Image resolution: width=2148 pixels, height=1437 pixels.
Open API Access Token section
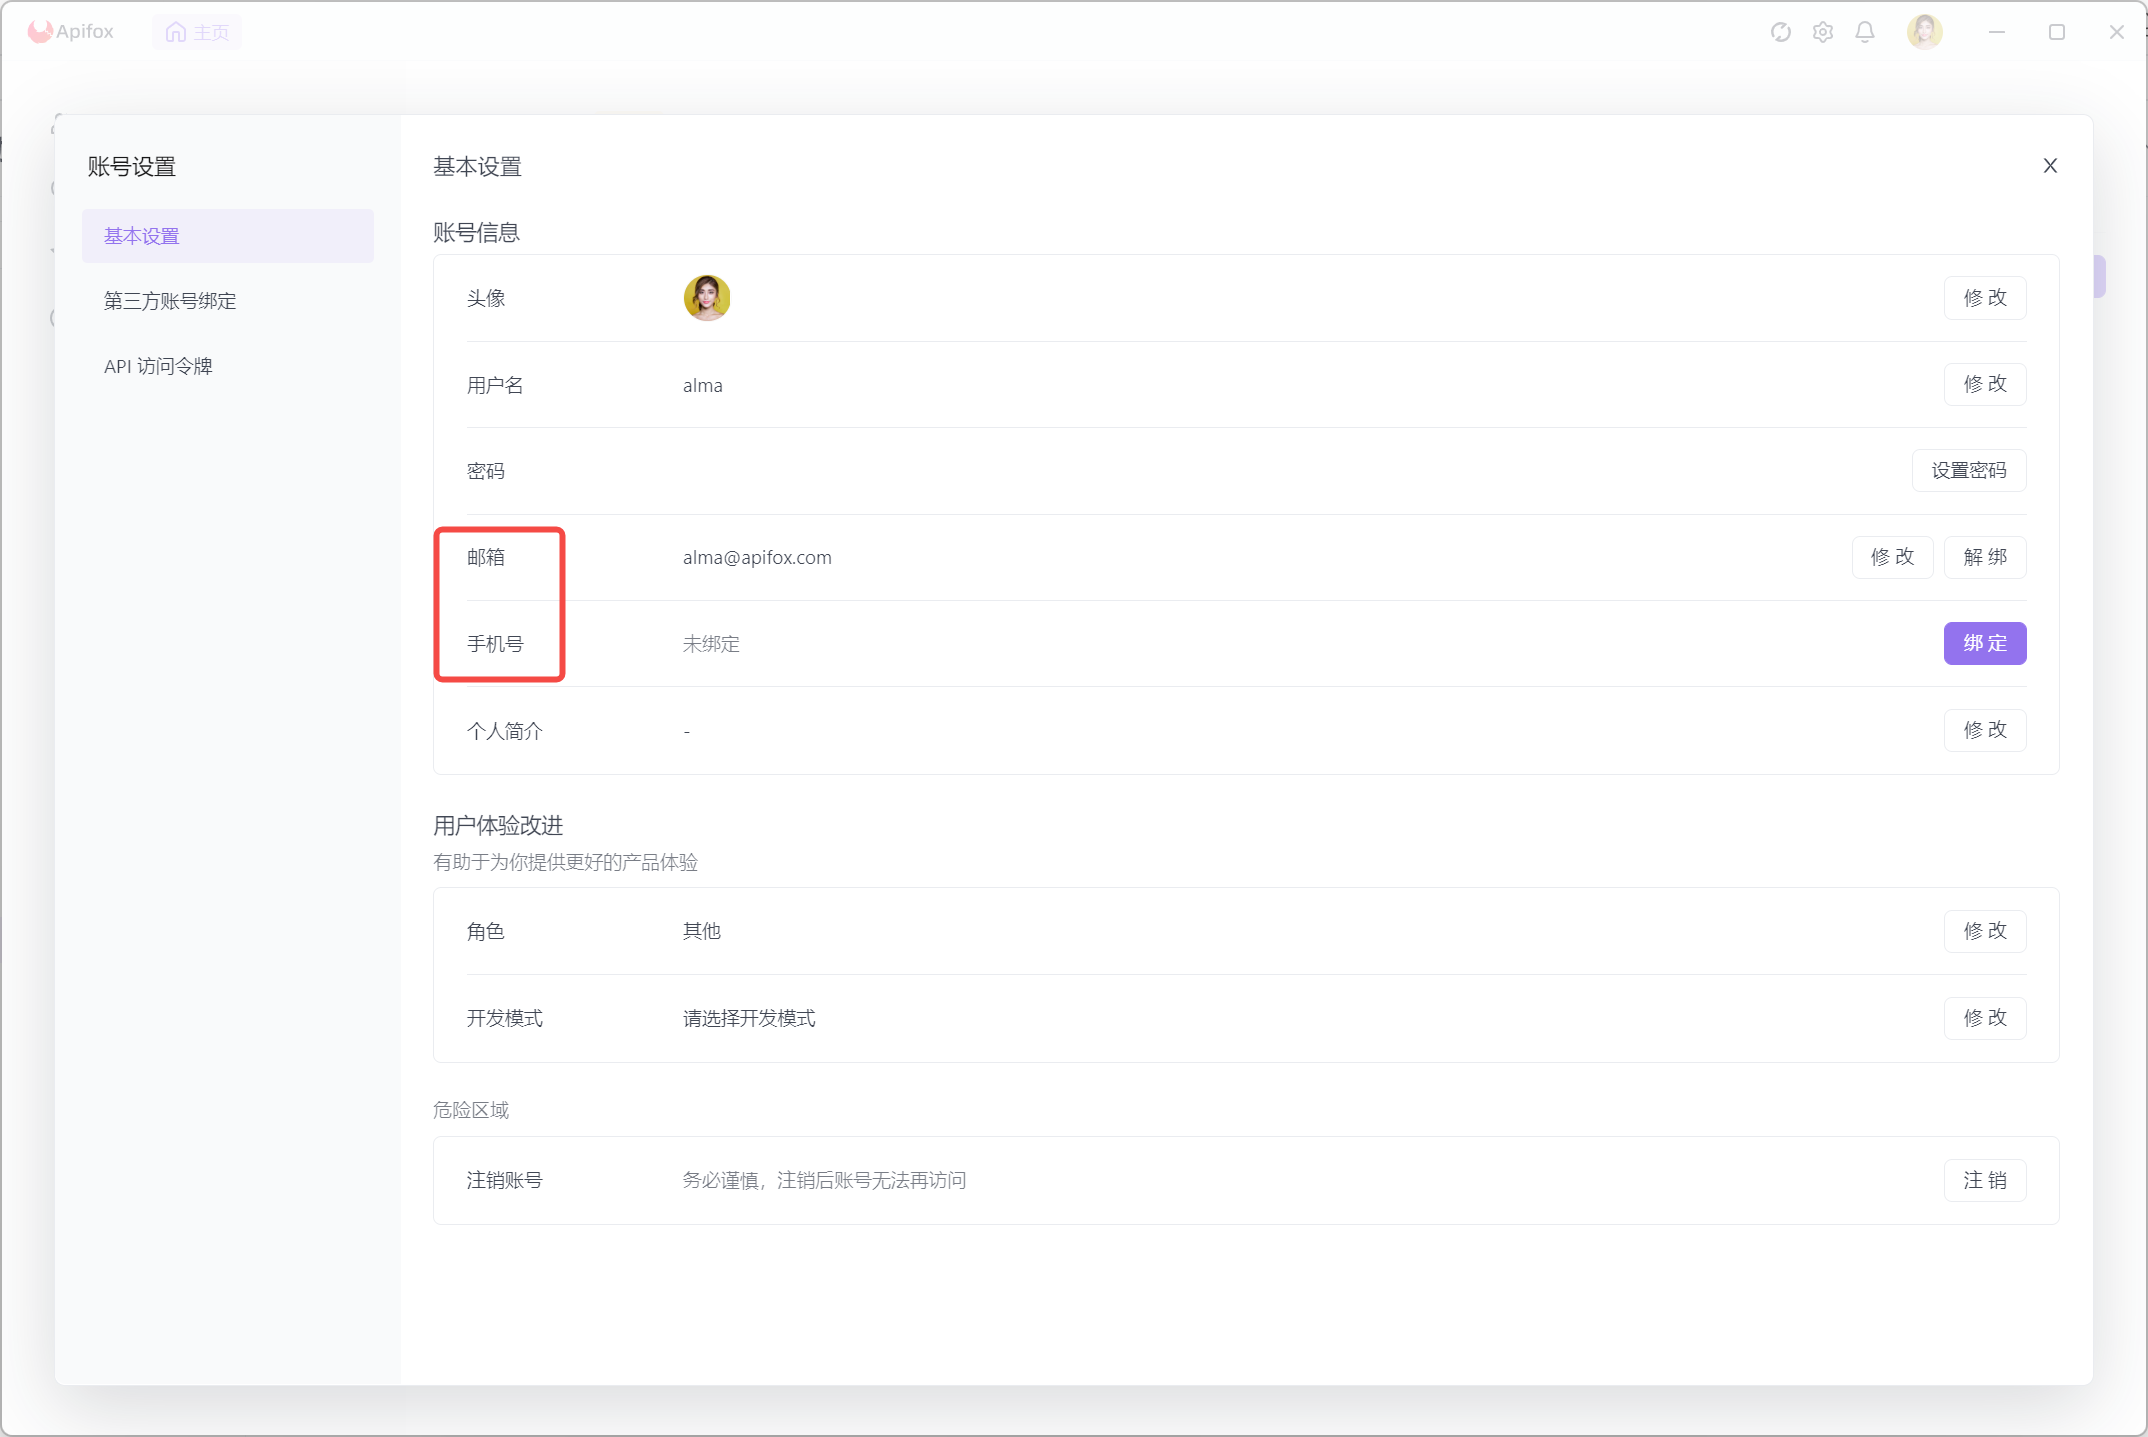pos(158,366)
